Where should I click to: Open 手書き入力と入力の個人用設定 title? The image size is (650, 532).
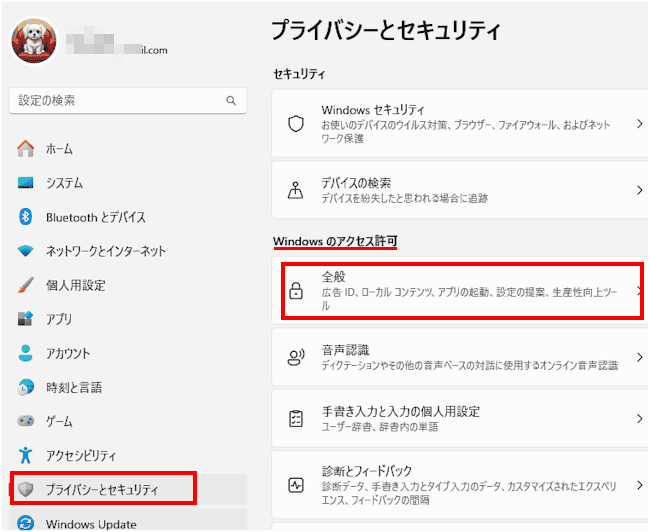click(401, 411)
